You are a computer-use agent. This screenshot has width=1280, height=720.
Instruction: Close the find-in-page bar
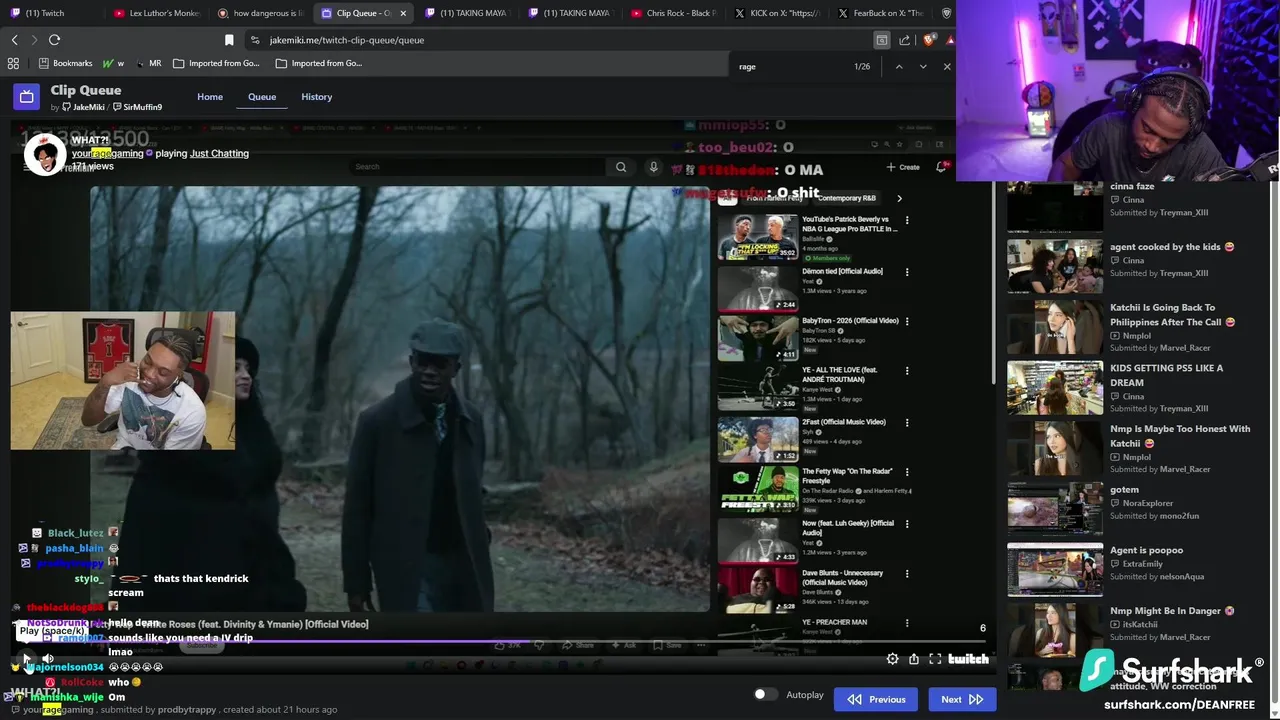pos(947,66)
